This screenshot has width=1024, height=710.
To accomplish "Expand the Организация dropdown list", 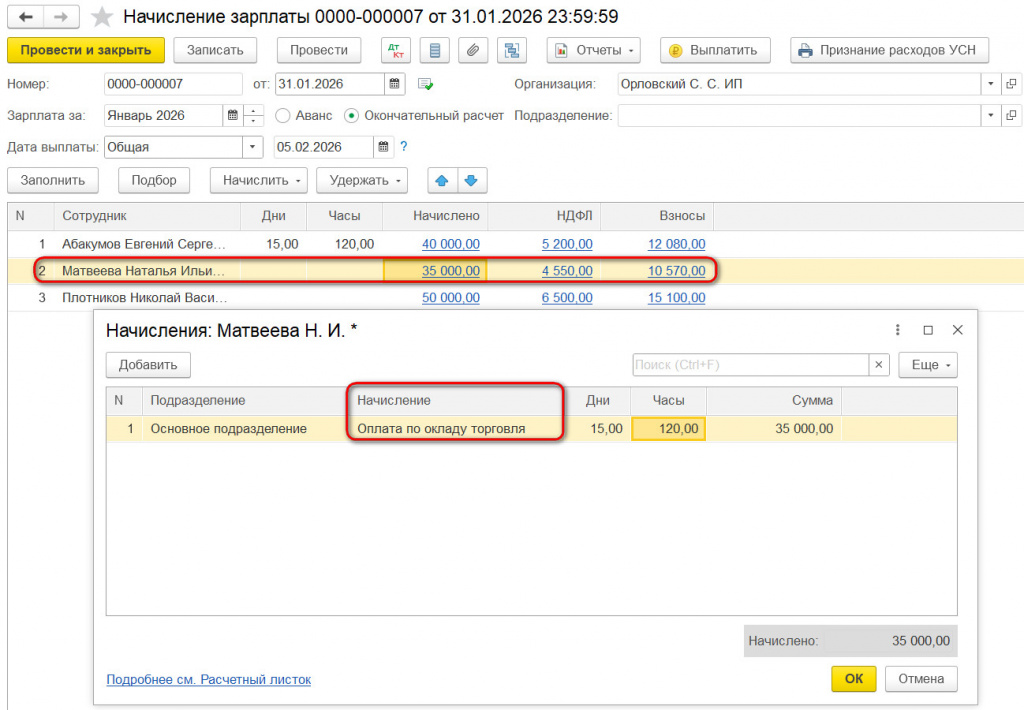I will tap(991, 84).
